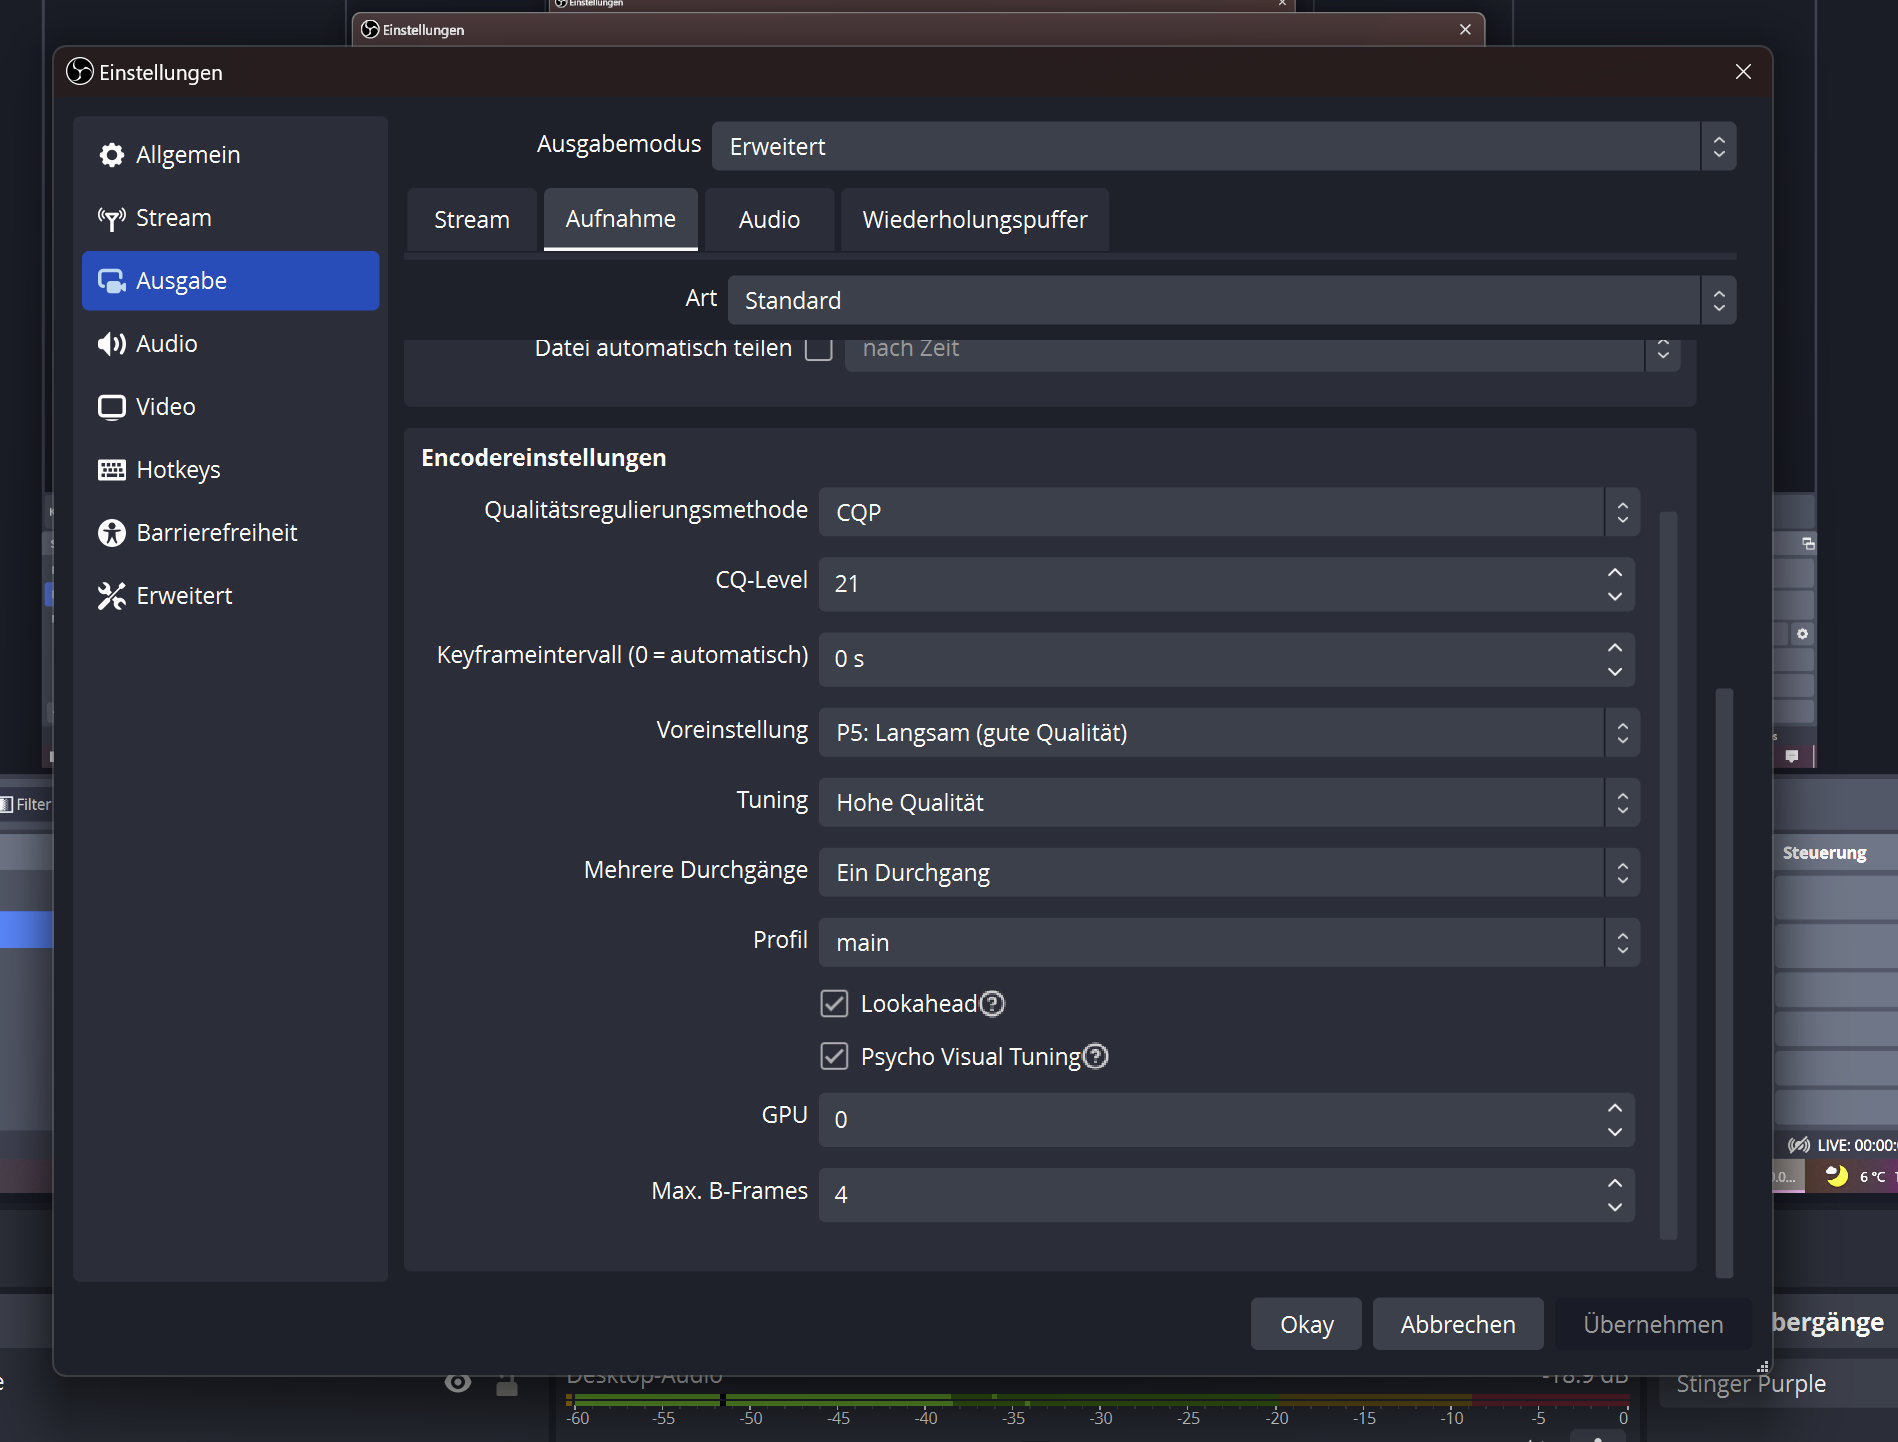The height and width of the screenshot is (1442, 1898).
Task: Click the Filter button in the main window
Action: (26, 804)
